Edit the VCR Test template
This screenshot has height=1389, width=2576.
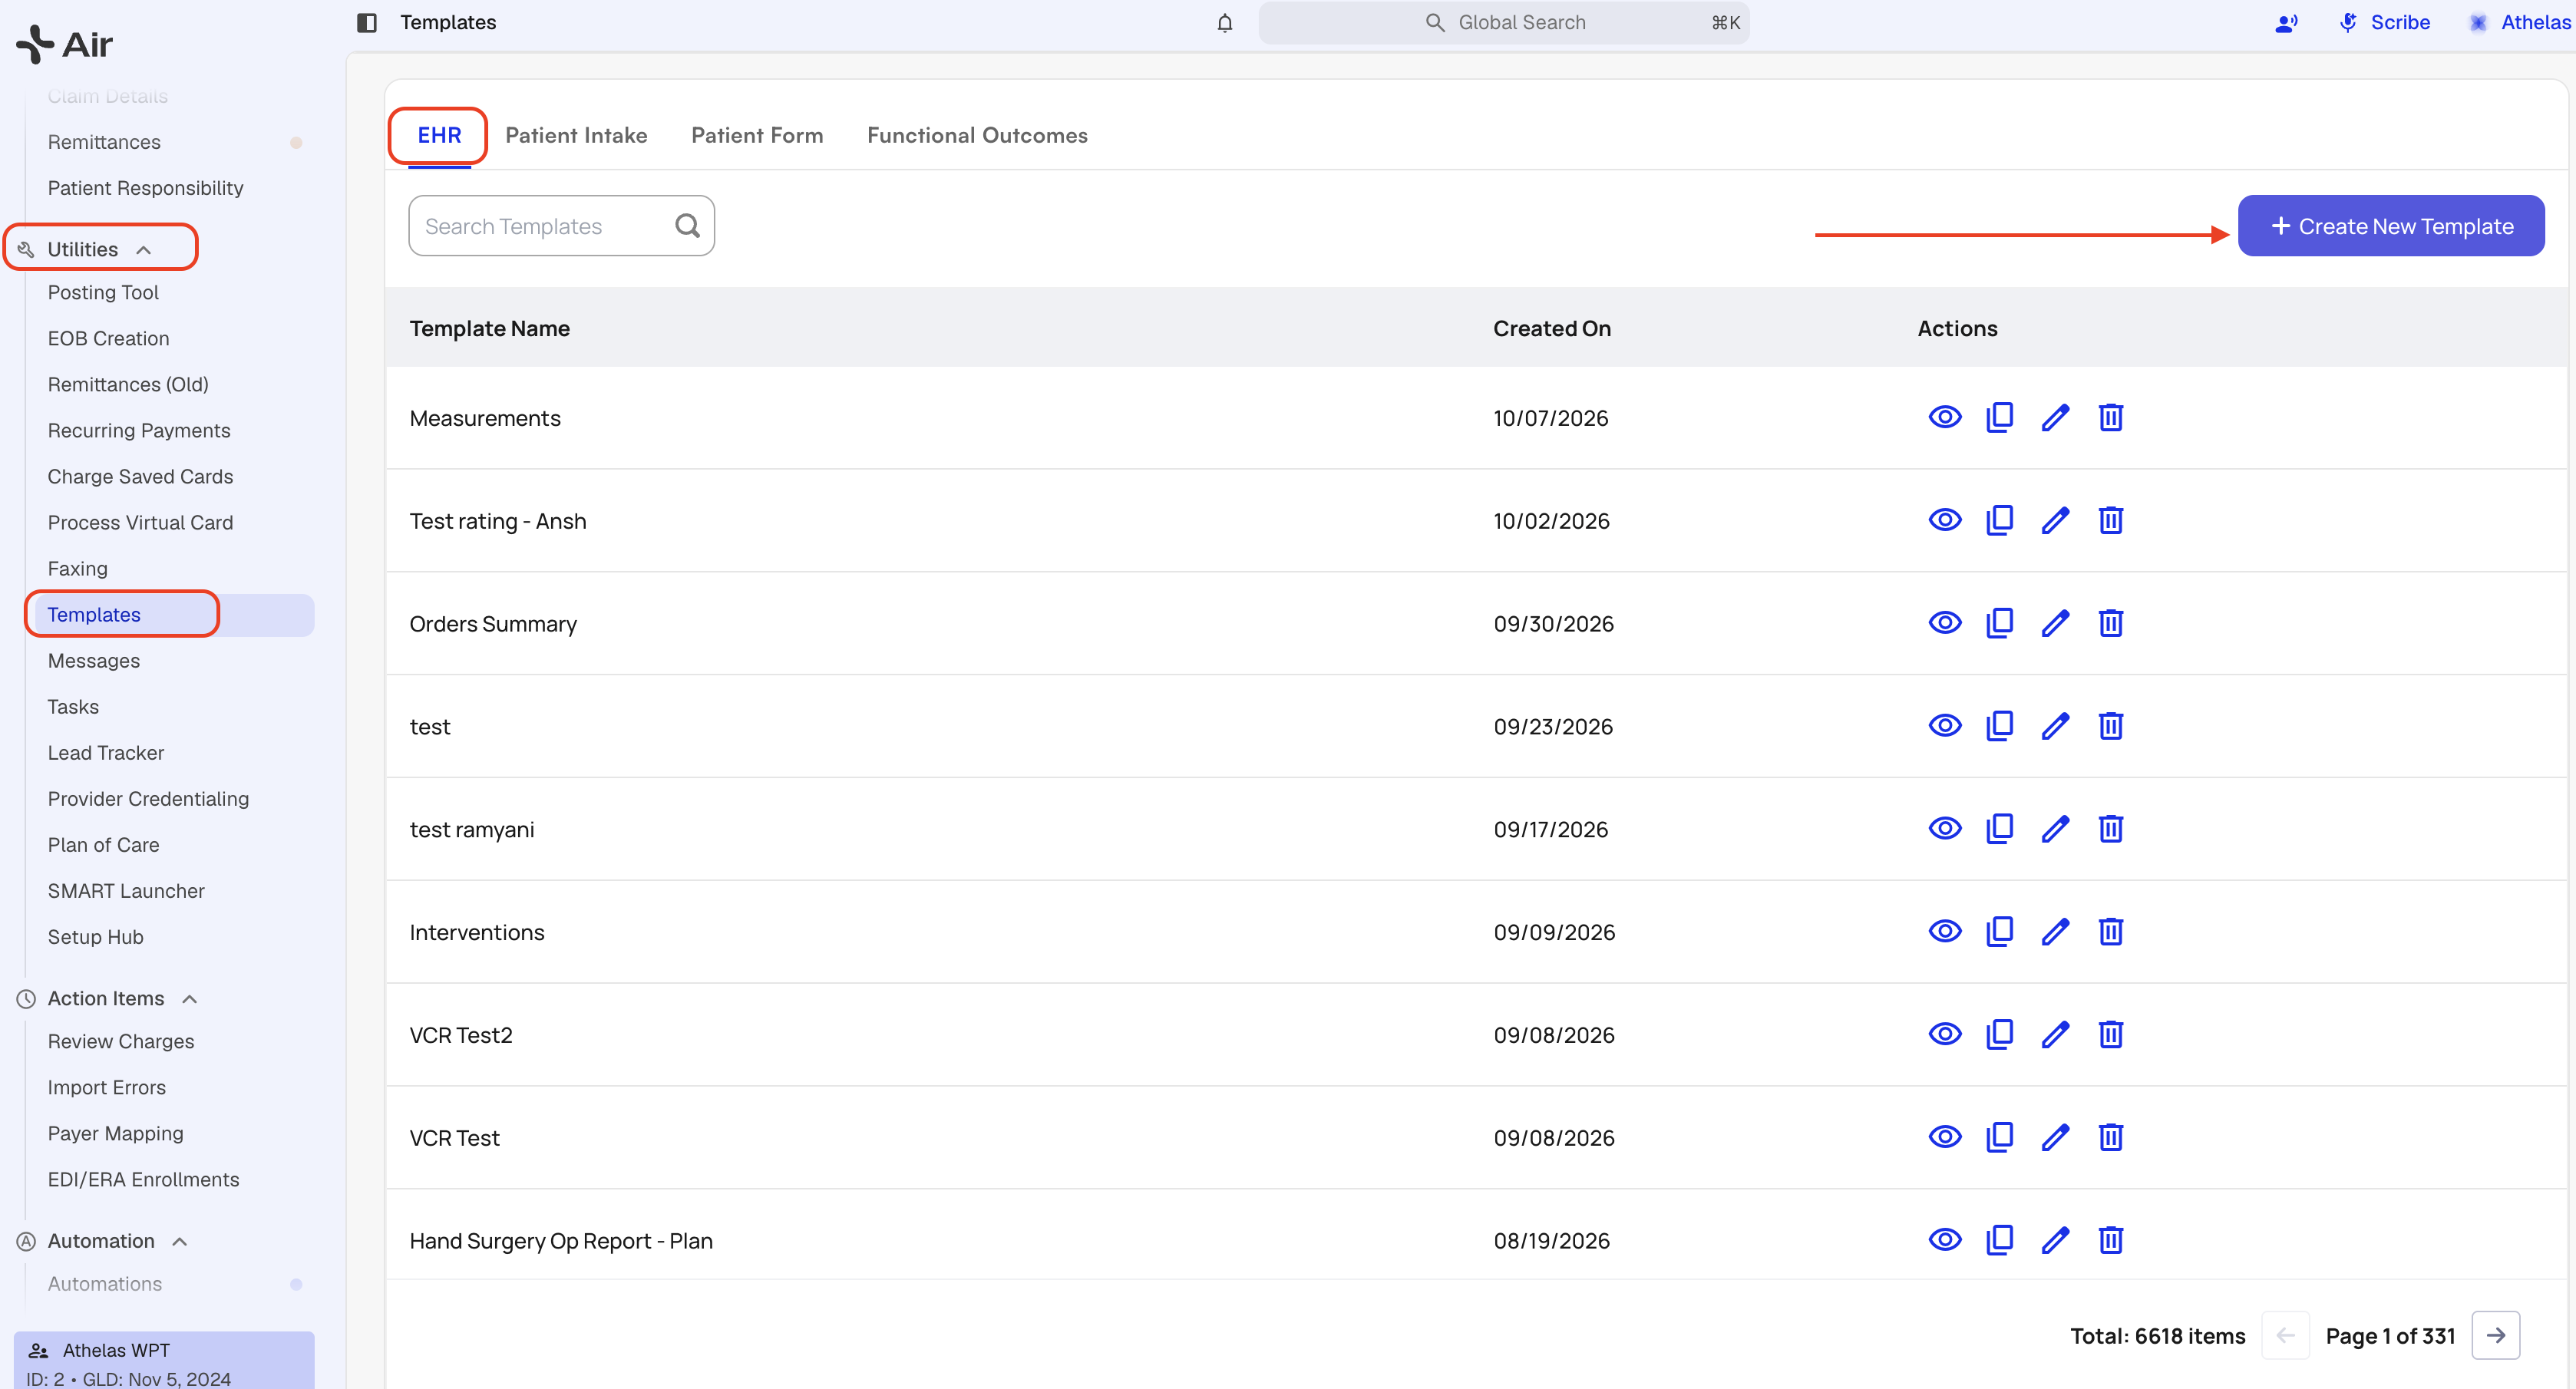(x=2055, y=1138)
